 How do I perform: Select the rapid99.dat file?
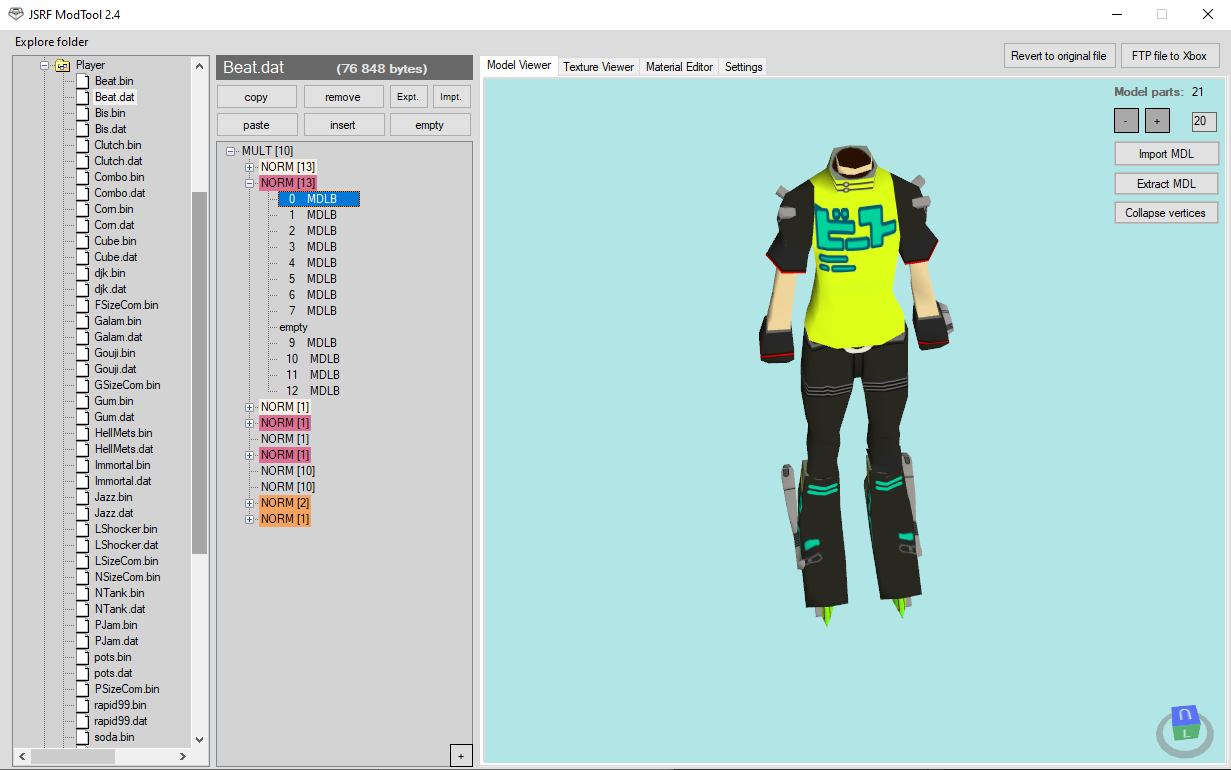tap(121, 721)
